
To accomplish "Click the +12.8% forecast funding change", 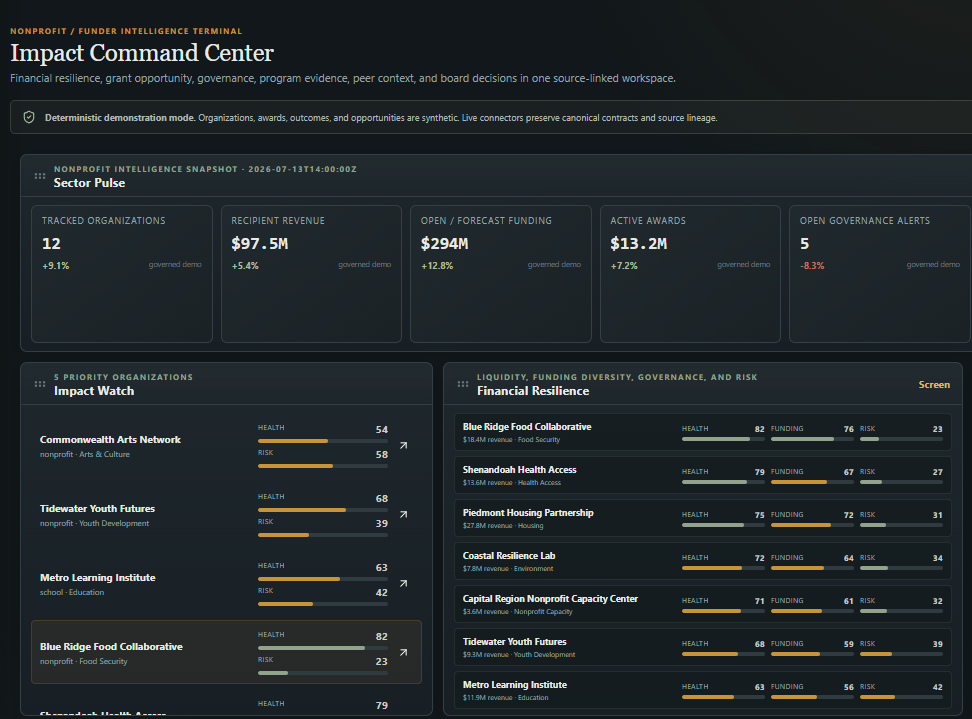I will (x=437, y=265).
